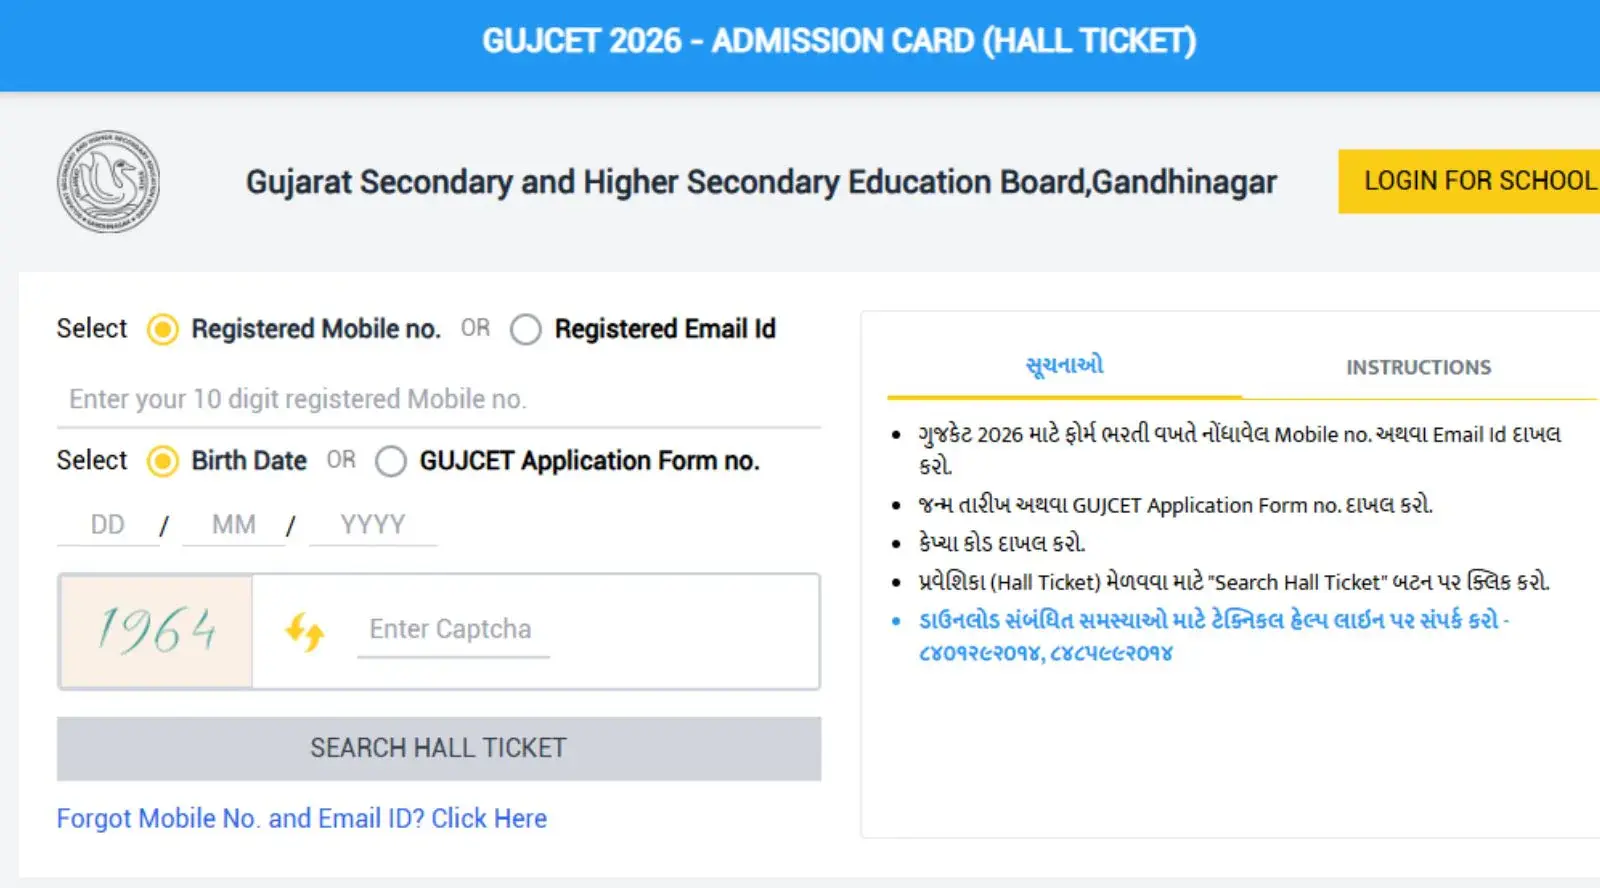1600x888 pixels.
Task: Click the Education Board Gandhinagar heading
Action: (x=760, y=182)
